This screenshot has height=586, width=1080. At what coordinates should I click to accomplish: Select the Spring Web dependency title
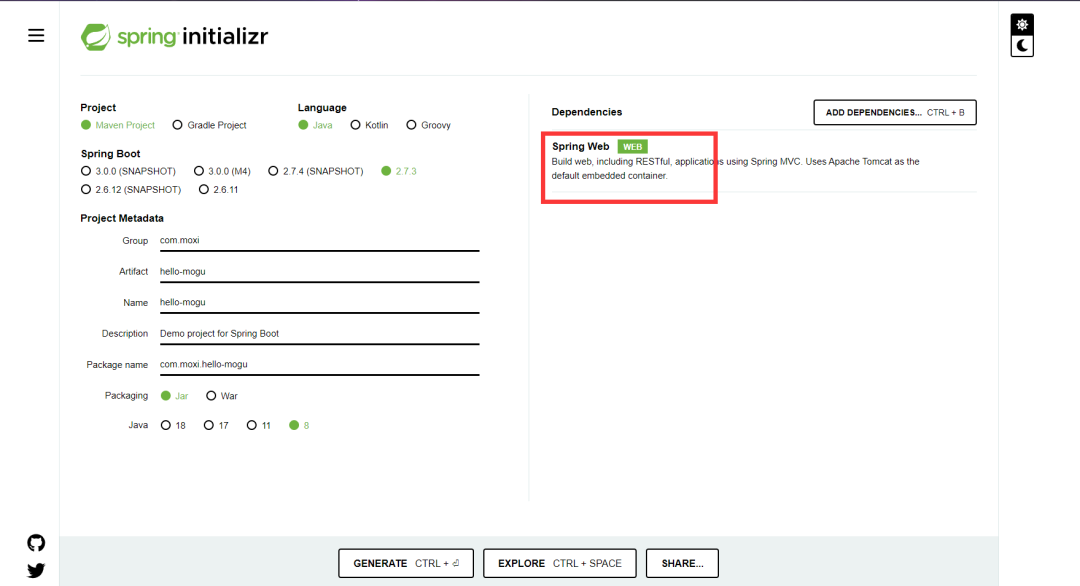tap(581, 146)
